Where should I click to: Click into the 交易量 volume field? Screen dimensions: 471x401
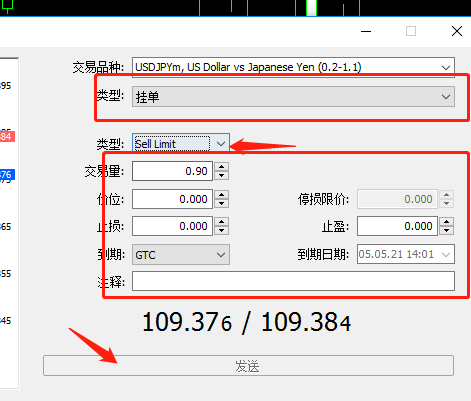[172, 171]
